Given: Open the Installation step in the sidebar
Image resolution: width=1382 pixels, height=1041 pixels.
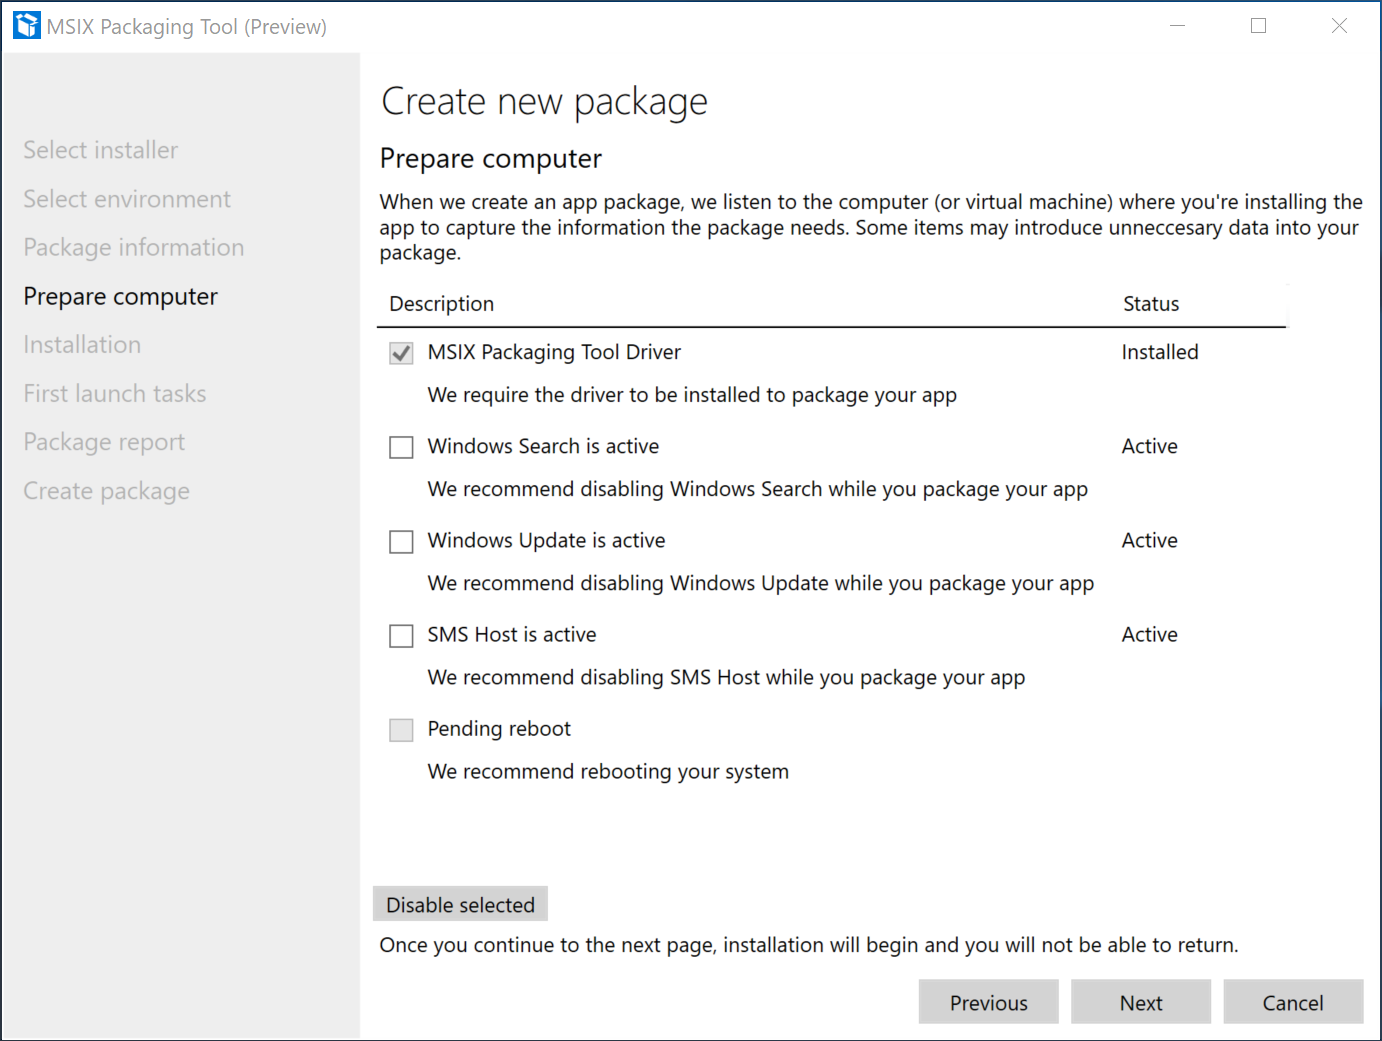Looking at the screenshot, I should [82, 344].
